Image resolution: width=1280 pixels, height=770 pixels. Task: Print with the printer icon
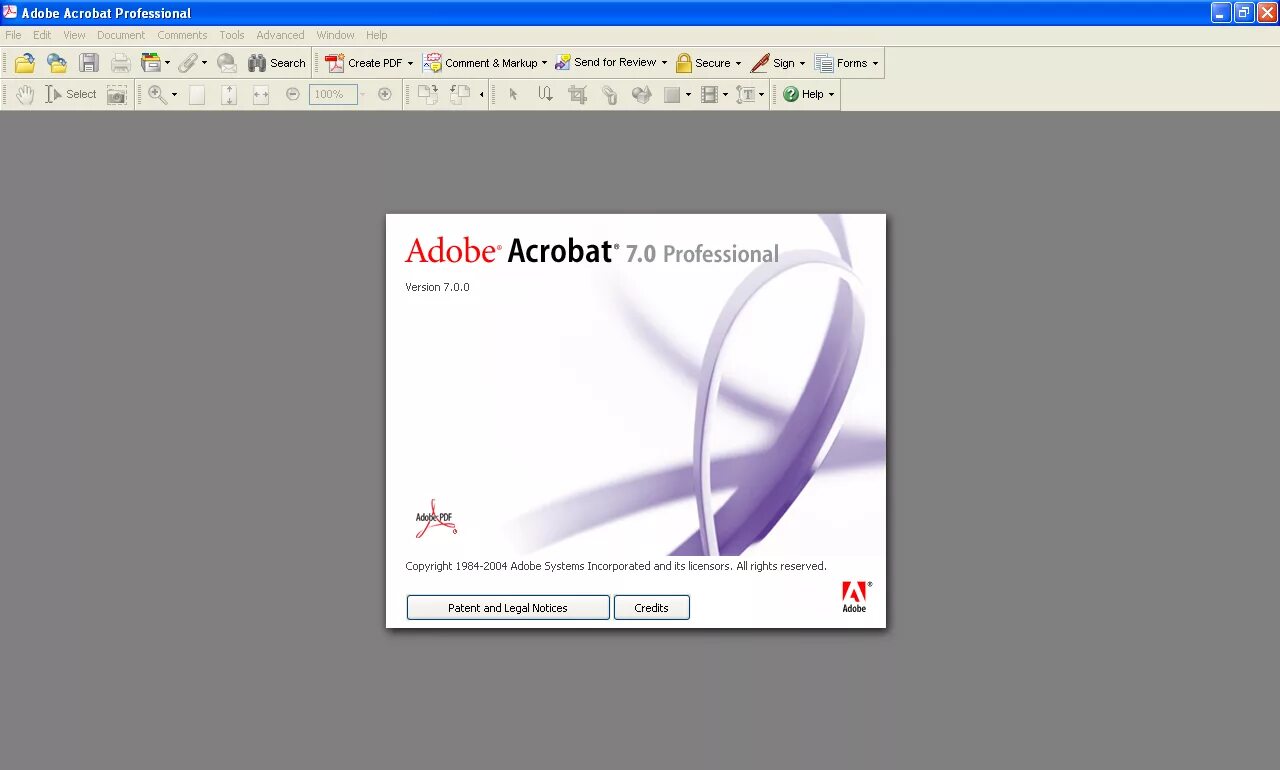tap(121, 63)
